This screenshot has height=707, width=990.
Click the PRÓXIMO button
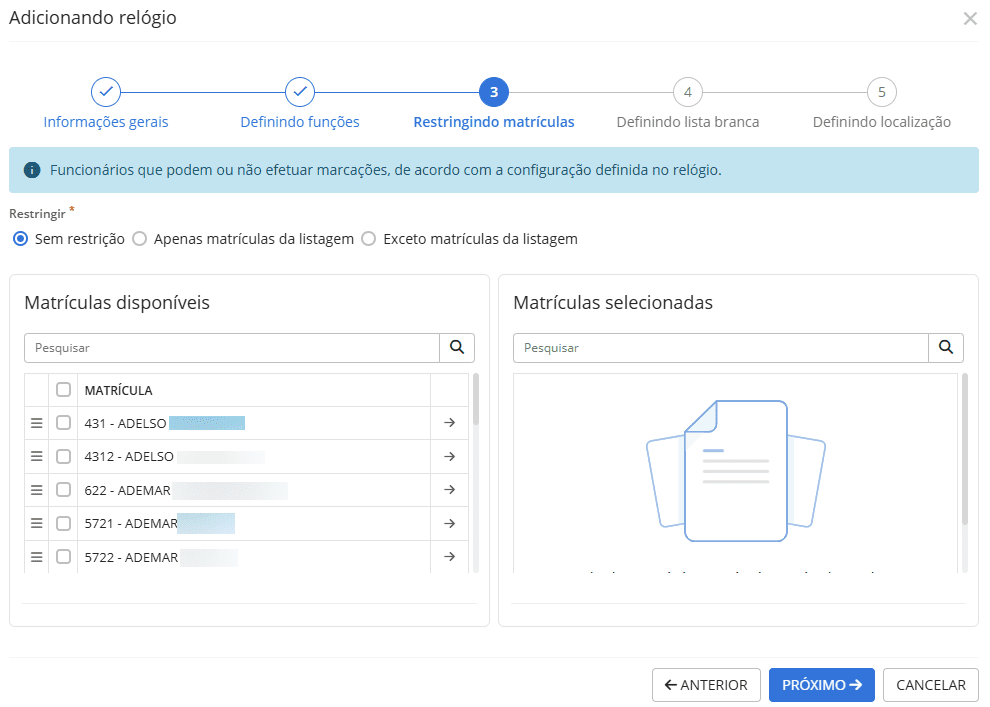(821, 685)
